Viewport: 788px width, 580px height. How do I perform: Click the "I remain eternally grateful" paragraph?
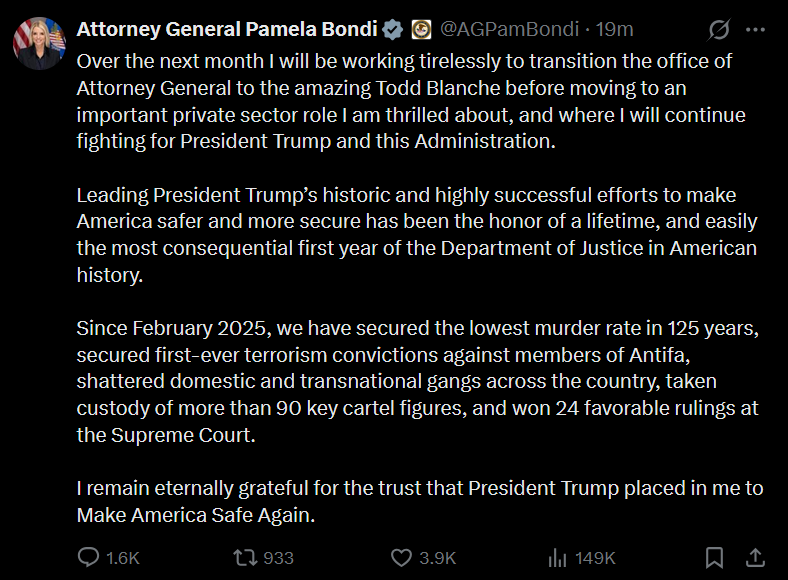pos(420,502)
